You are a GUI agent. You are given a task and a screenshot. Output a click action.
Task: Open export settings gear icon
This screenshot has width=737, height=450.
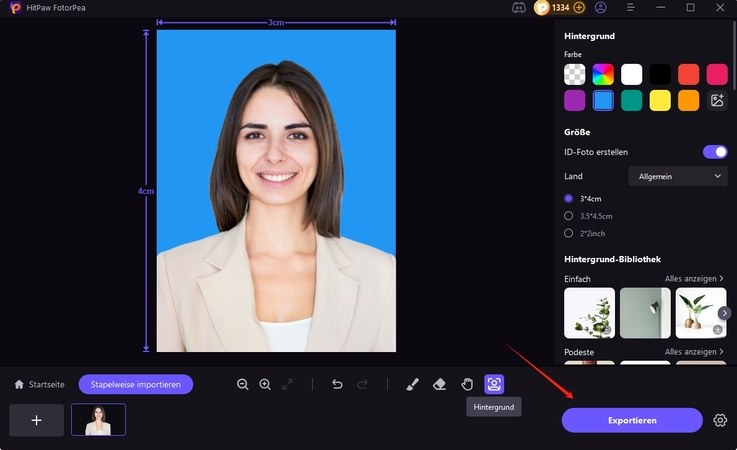pyautogui.click(x=720, y=420)
